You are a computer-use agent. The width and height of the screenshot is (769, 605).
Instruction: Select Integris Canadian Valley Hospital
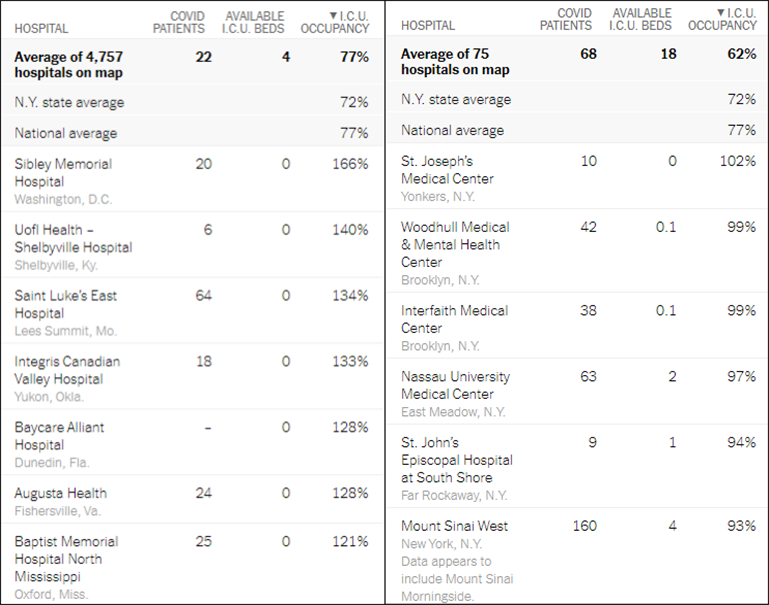click(67, 370)
